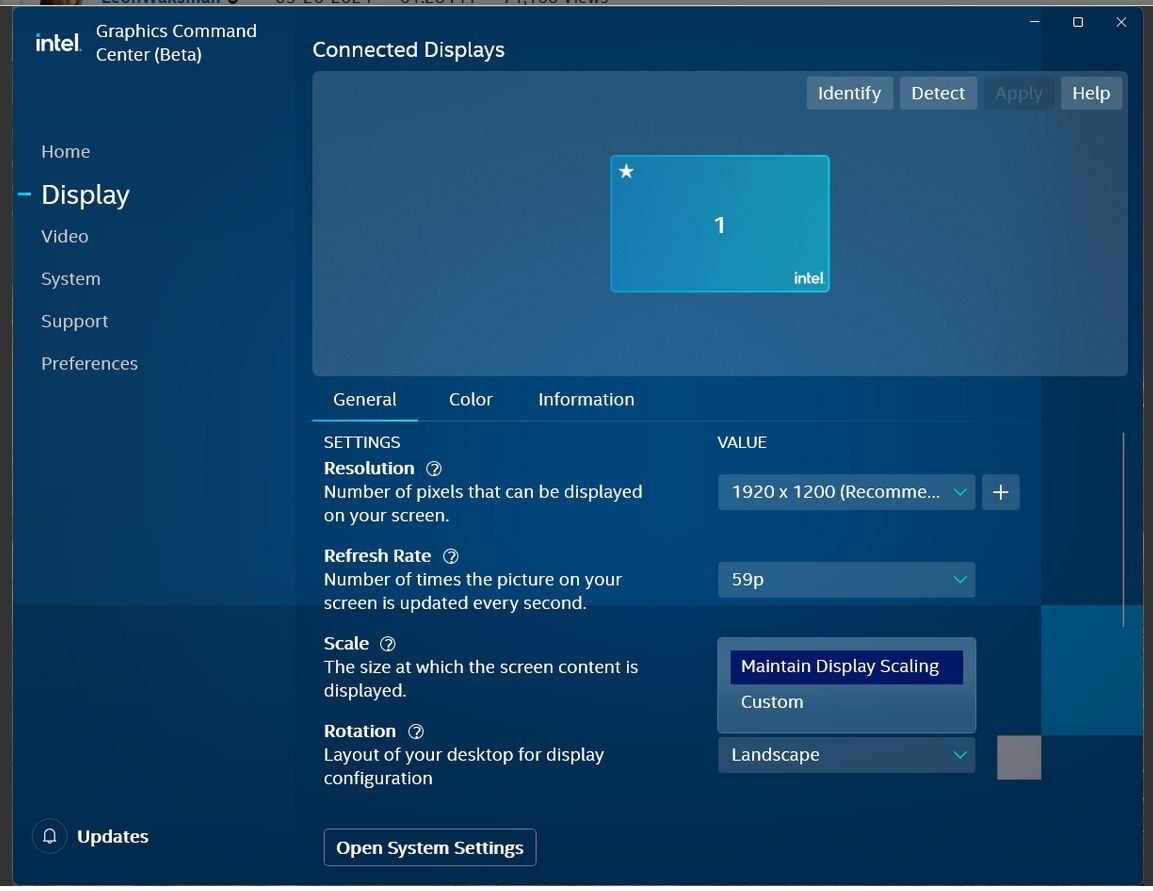
Task: Open System section in sidebar
Action: coord(71,279)
